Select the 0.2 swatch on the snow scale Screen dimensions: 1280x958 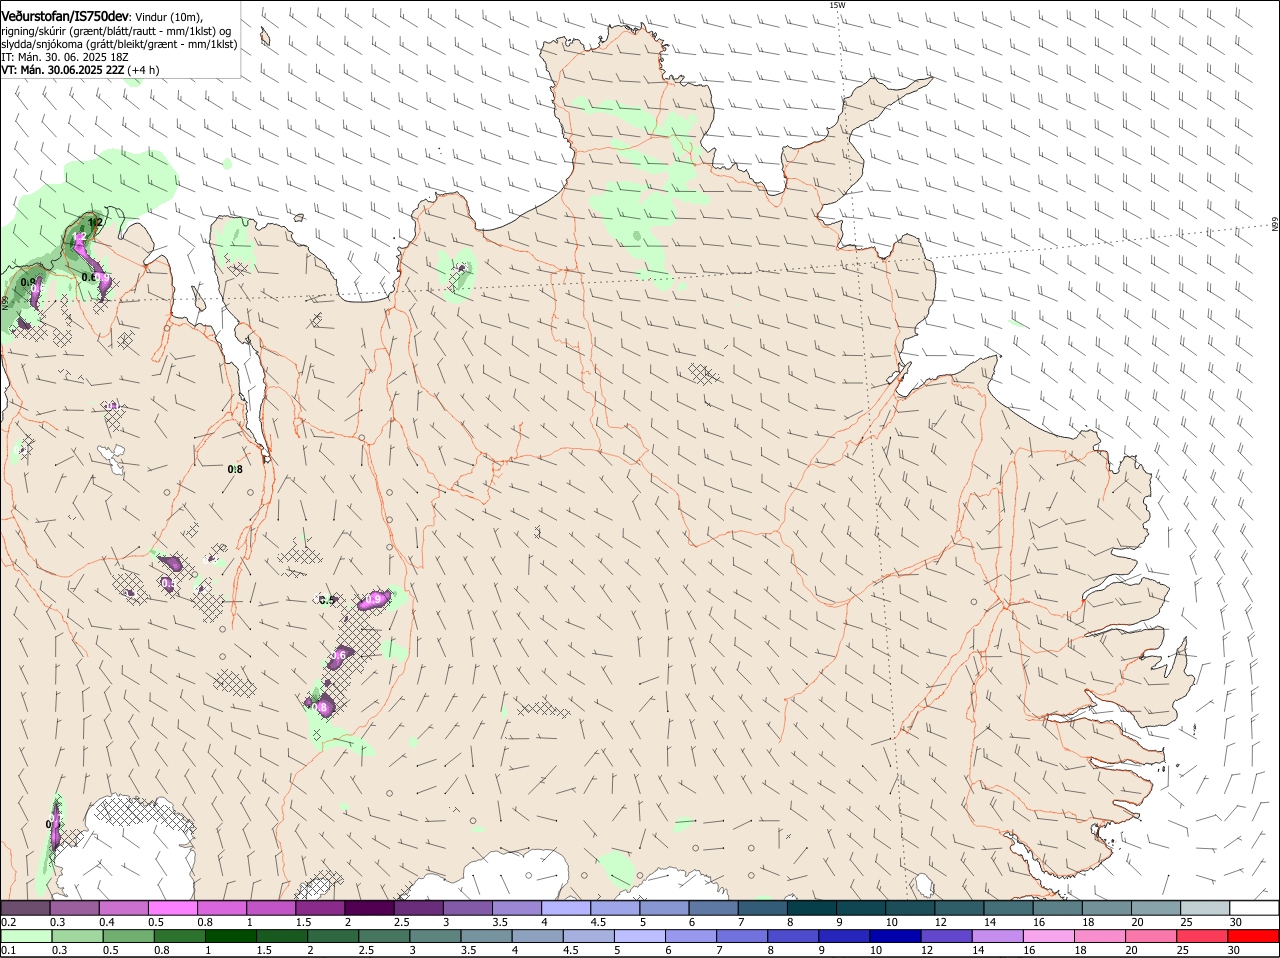25,908
